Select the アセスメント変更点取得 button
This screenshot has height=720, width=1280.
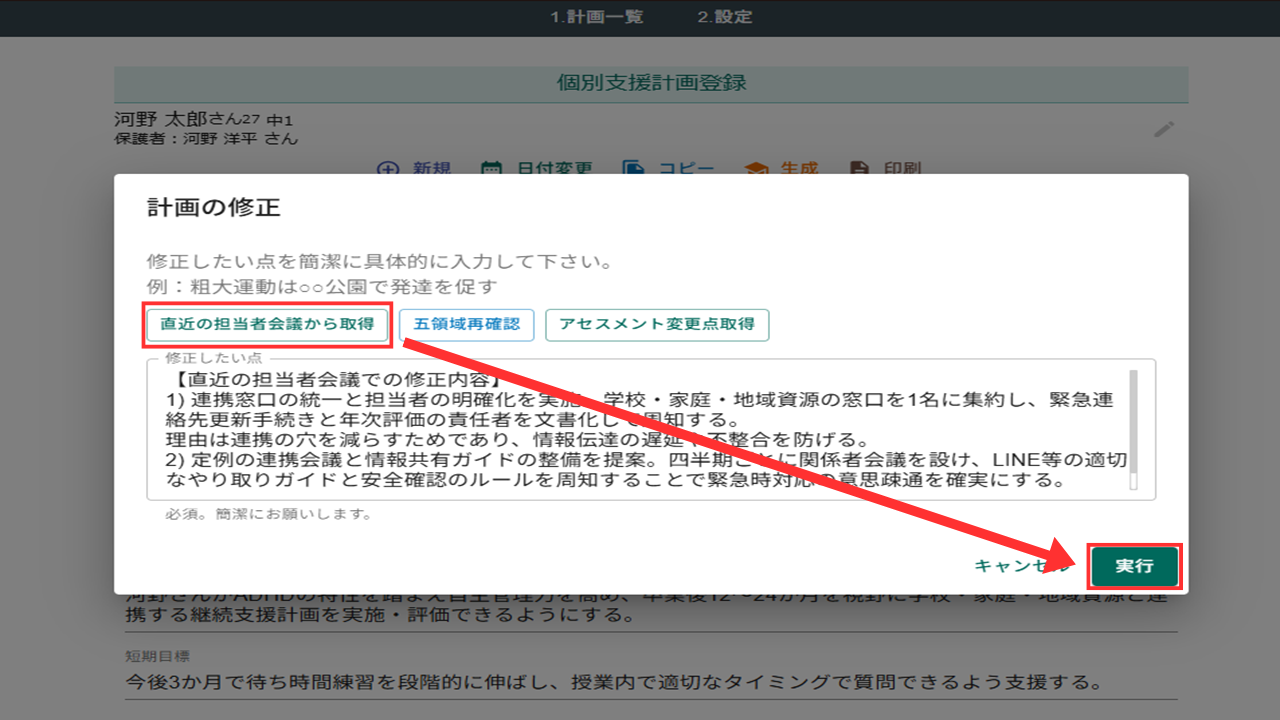(x=657, y=325)
